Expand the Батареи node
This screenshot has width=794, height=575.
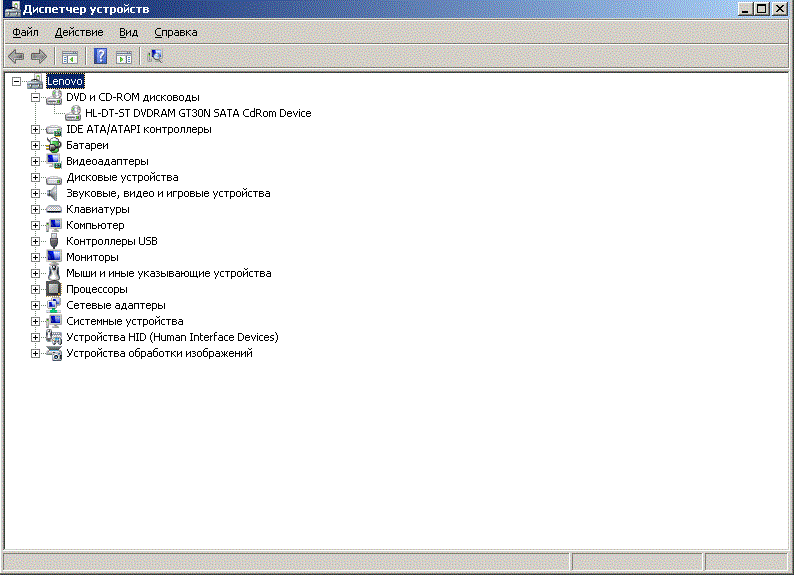point(35,145)
